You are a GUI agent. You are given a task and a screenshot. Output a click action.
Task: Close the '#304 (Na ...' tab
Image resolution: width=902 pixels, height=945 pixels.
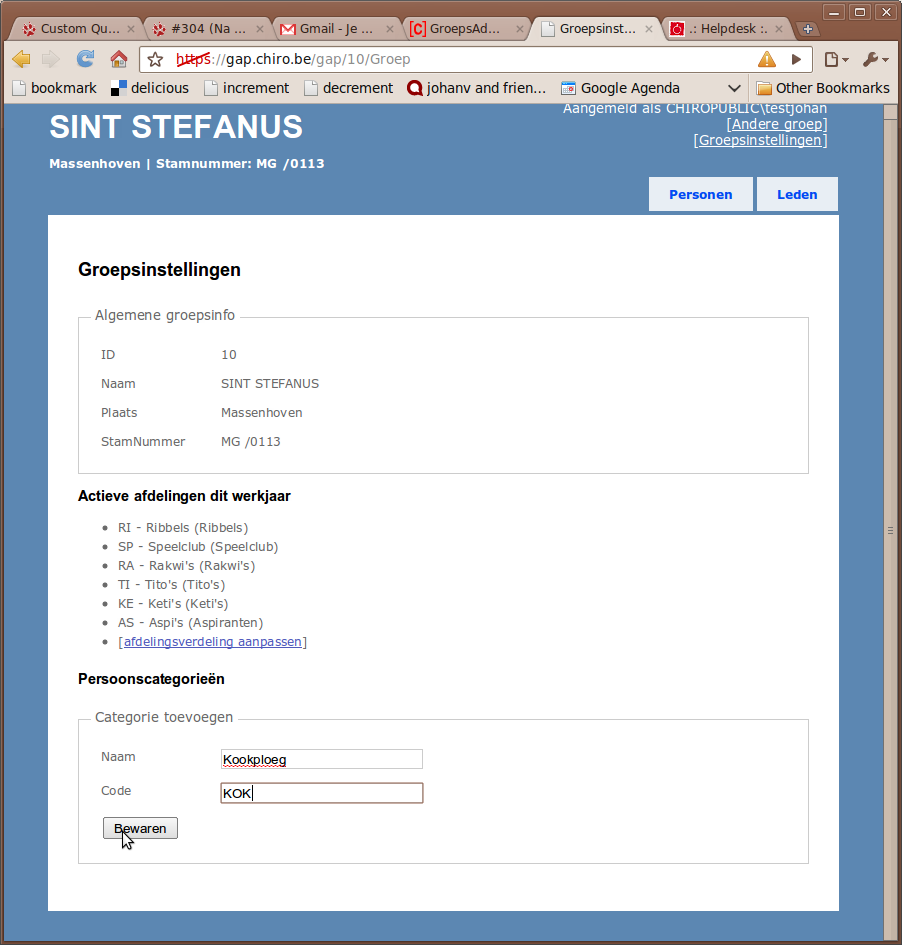click(260, 29)
